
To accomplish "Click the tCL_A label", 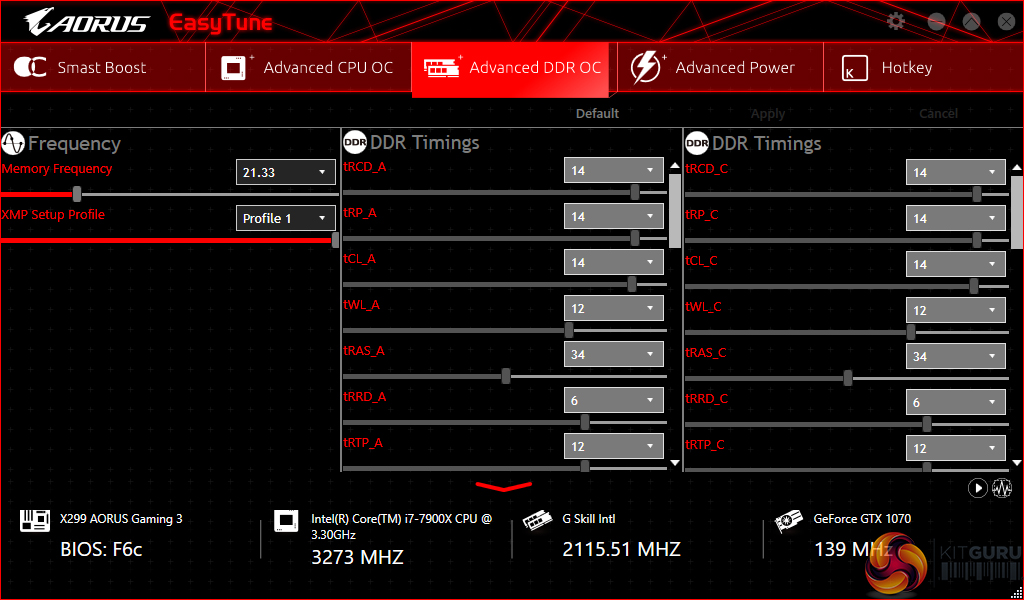I will (x=360, y=259).
